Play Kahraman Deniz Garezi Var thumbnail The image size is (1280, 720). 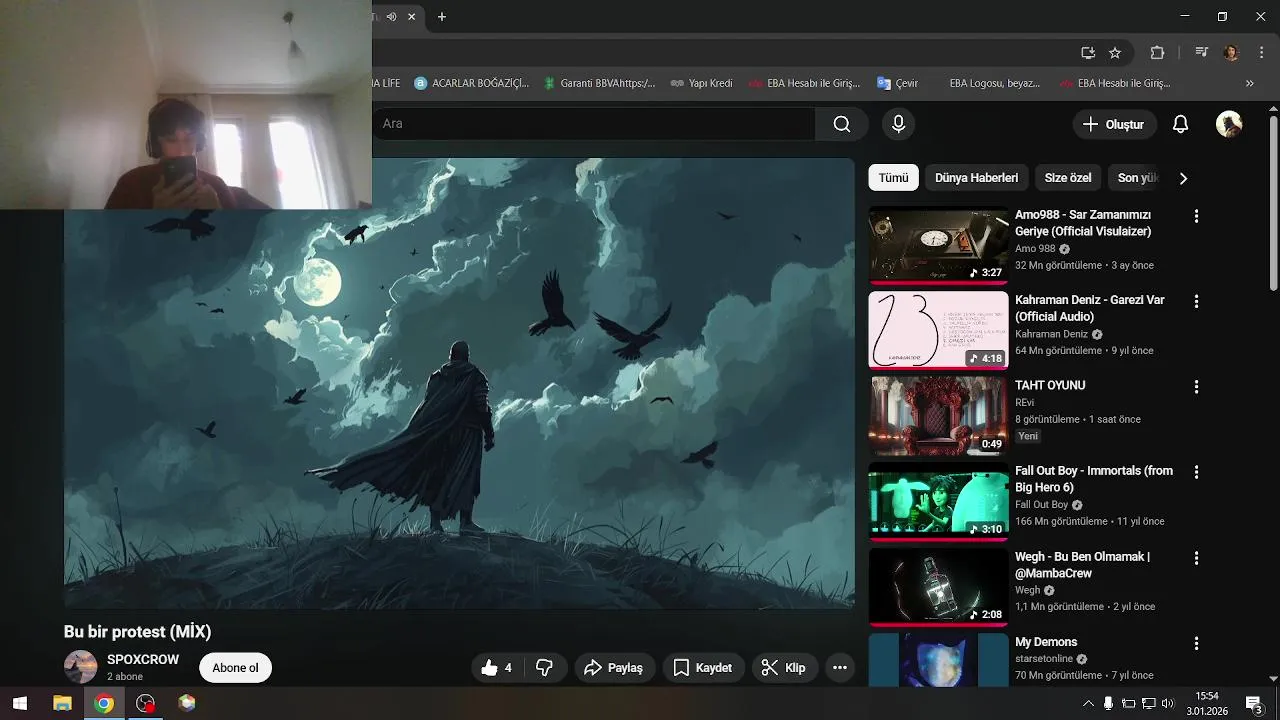tap(938, 330)
